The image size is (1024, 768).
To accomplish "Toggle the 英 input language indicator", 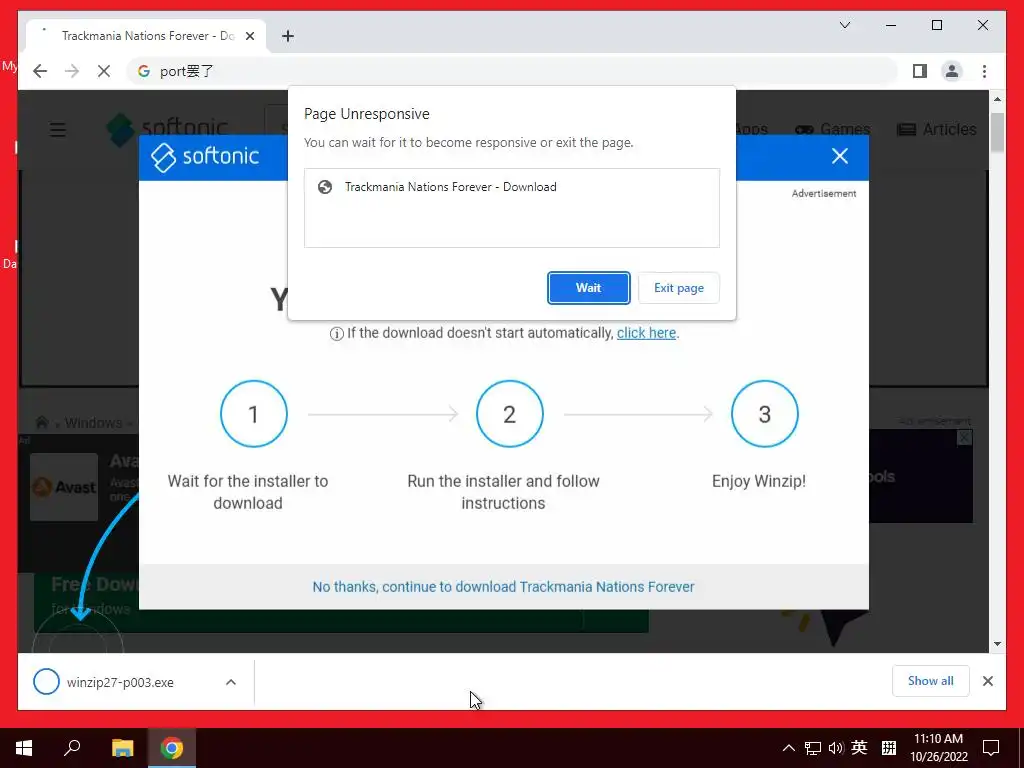I will tap(859, 748).
